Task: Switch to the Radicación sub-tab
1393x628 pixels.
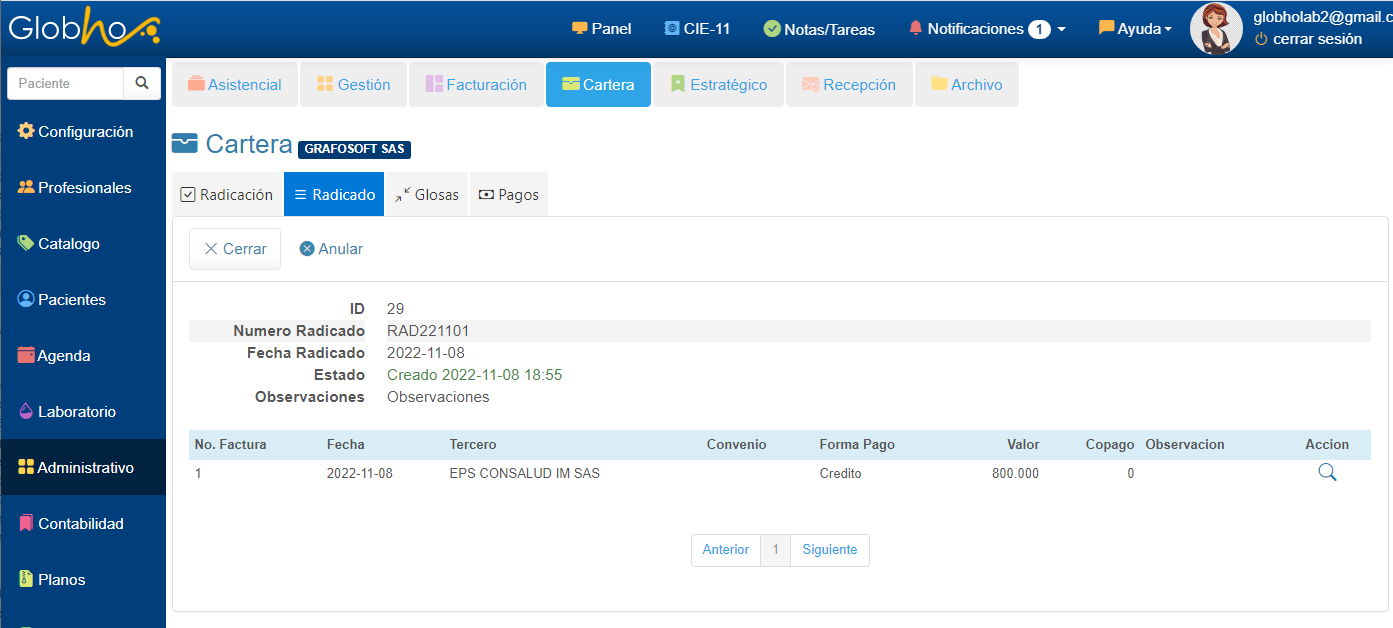Action: point(227,195)
